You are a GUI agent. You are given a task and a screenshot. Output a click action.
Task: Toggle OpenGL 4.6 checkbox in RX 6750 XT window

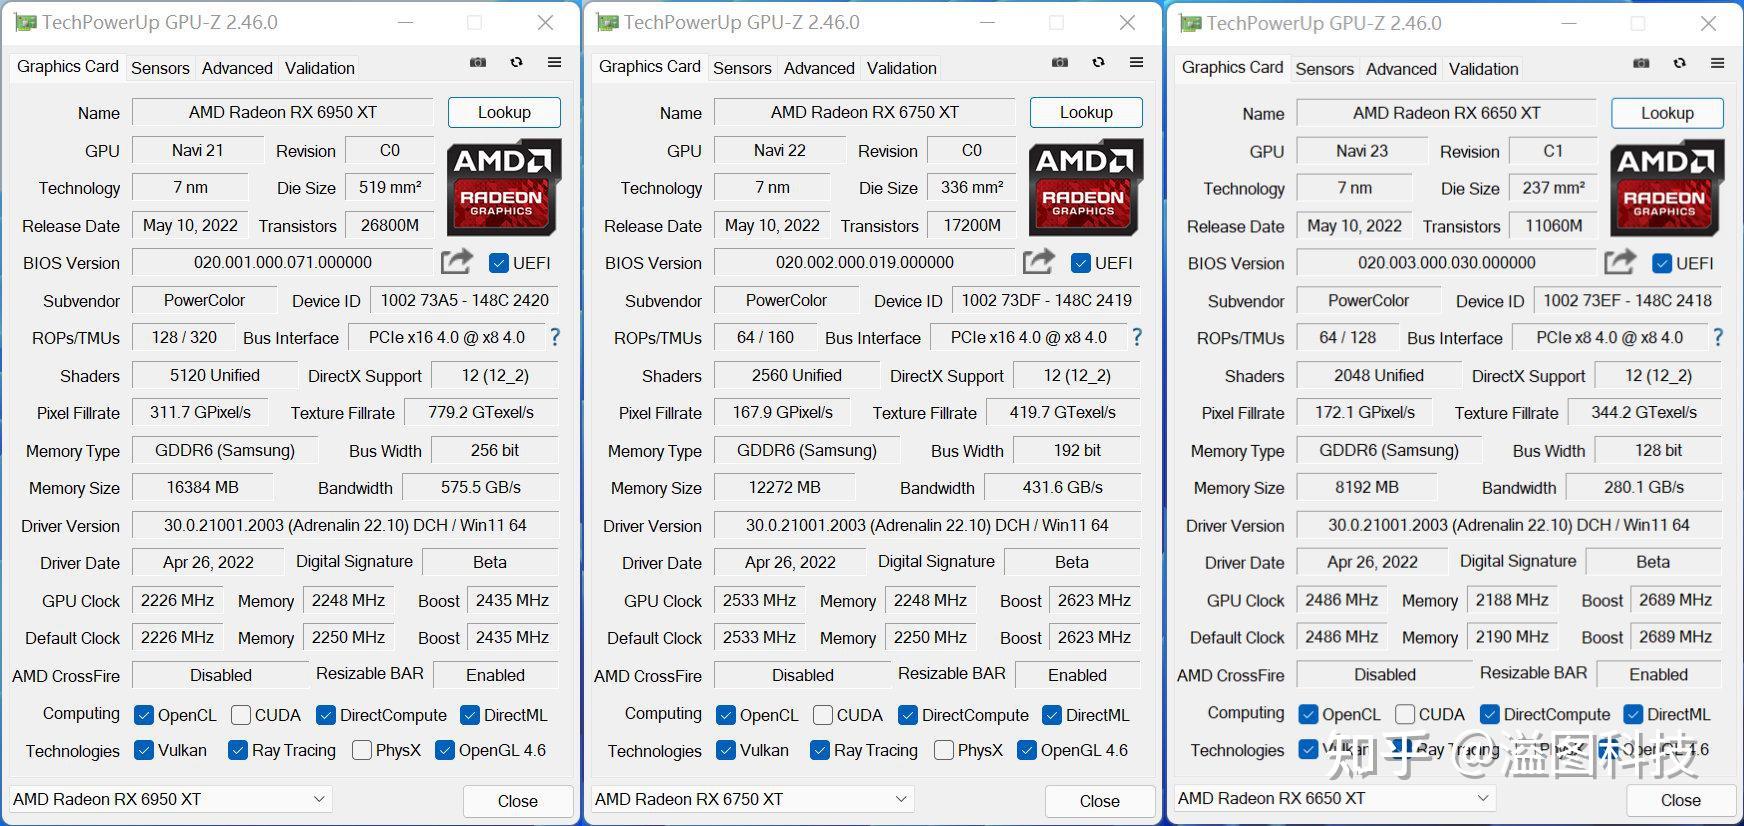pos(1026,750)
